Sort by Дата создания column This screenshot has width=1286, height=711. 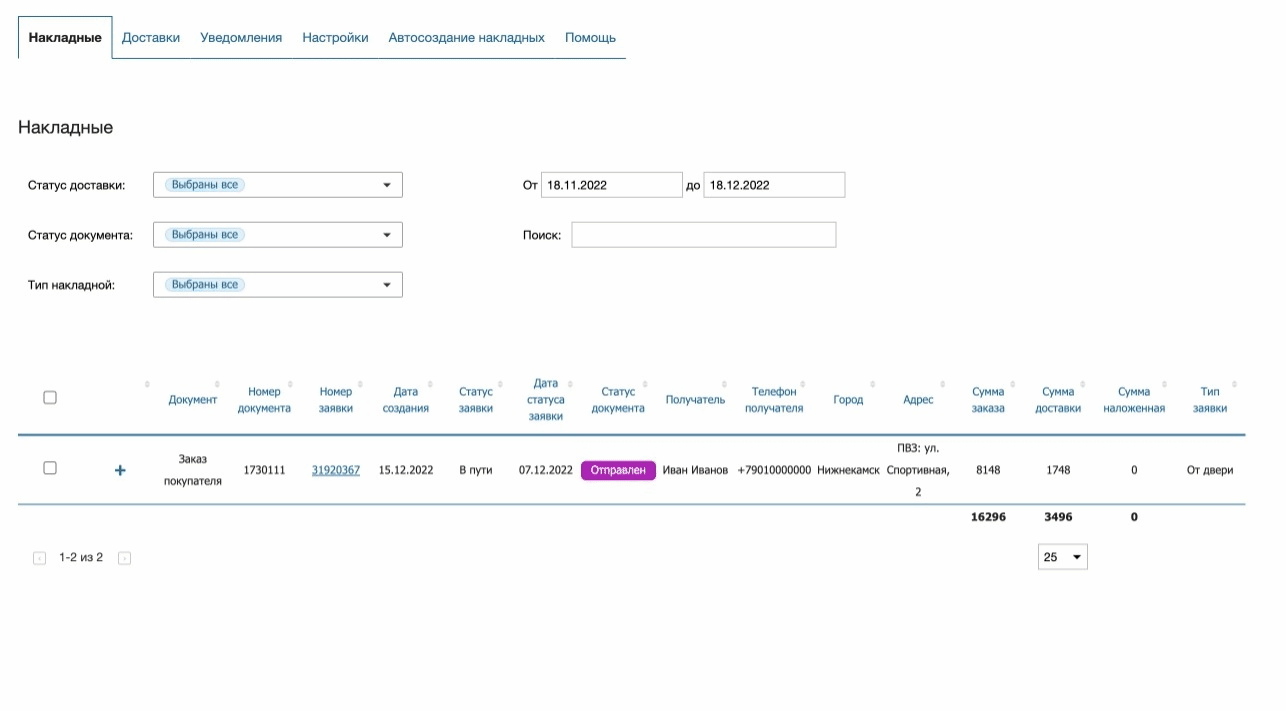[405, 399]
